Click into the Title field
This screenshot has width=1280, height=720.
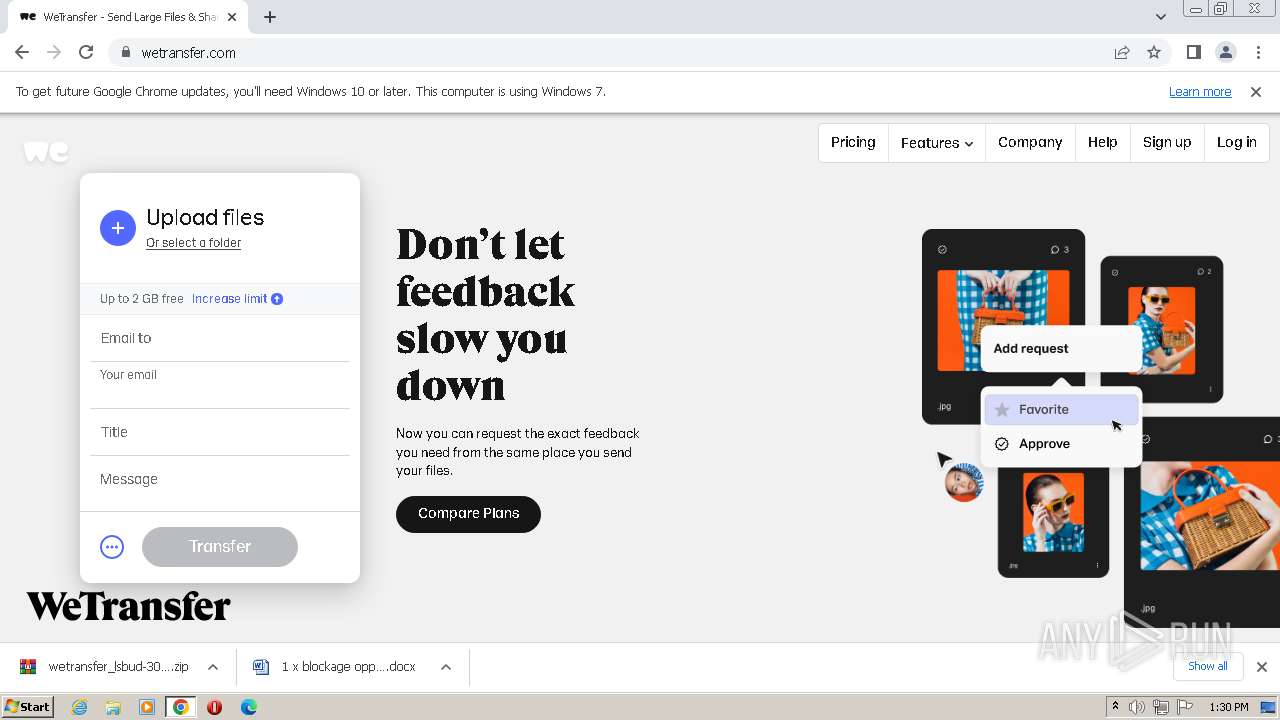click(220, 432)
